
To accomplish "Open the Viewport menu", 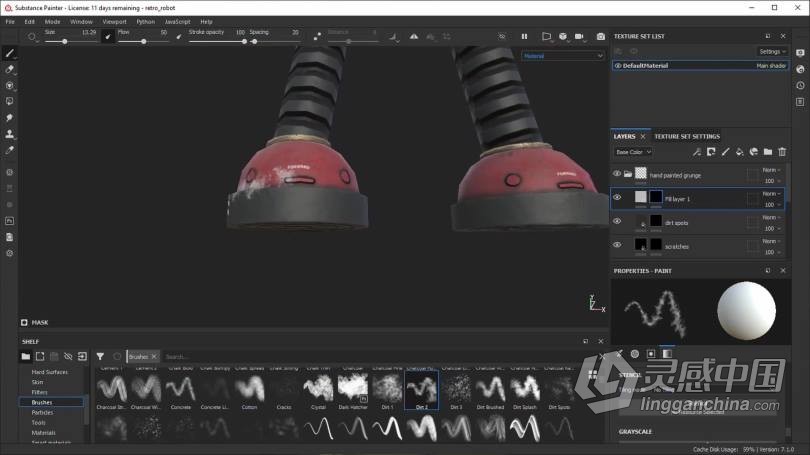I will [114, 22].
